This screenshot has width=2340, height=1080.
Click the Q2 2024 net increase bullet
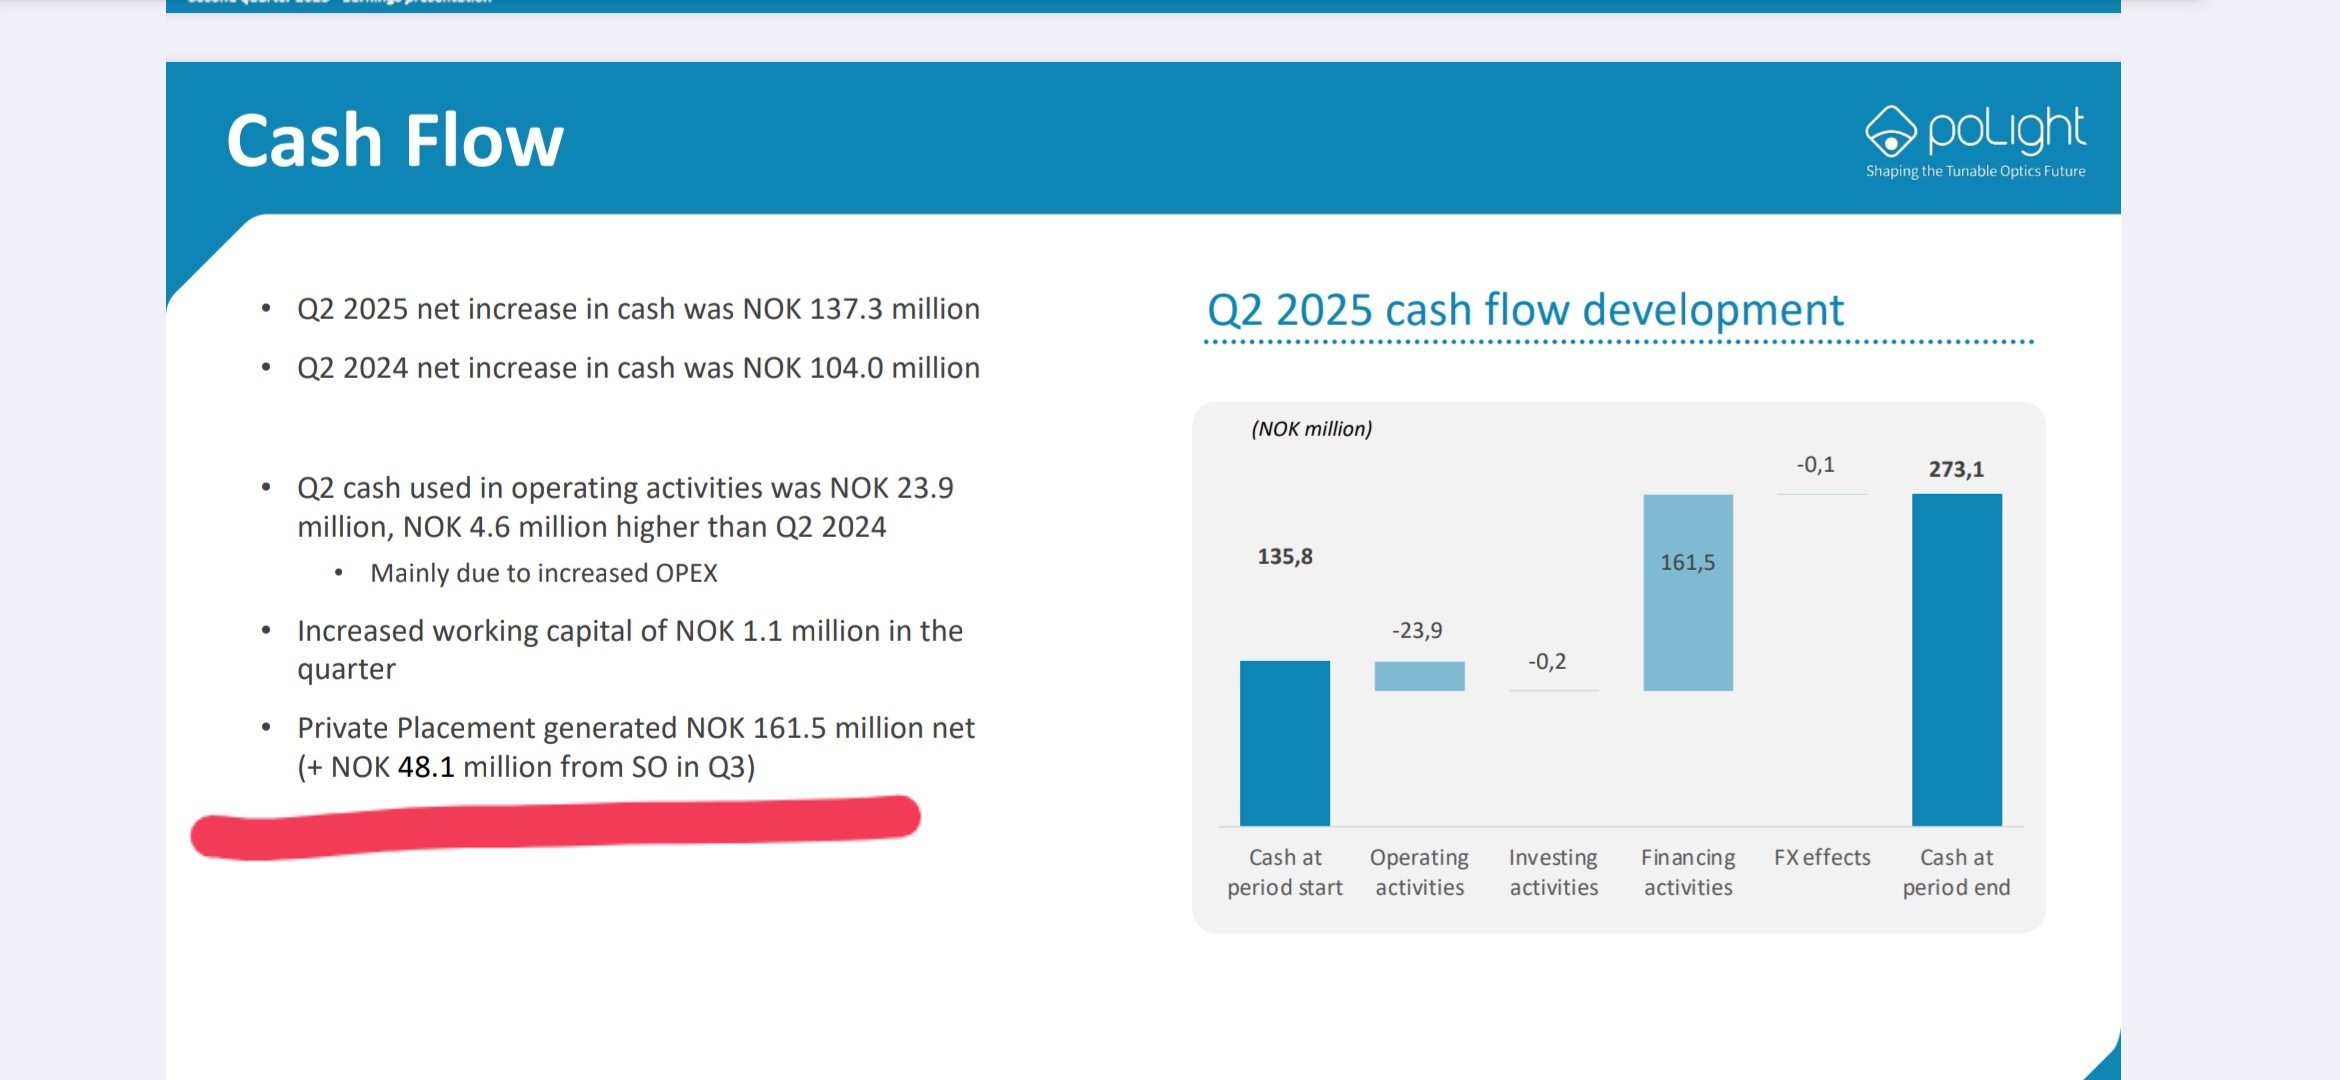(638, 368)
